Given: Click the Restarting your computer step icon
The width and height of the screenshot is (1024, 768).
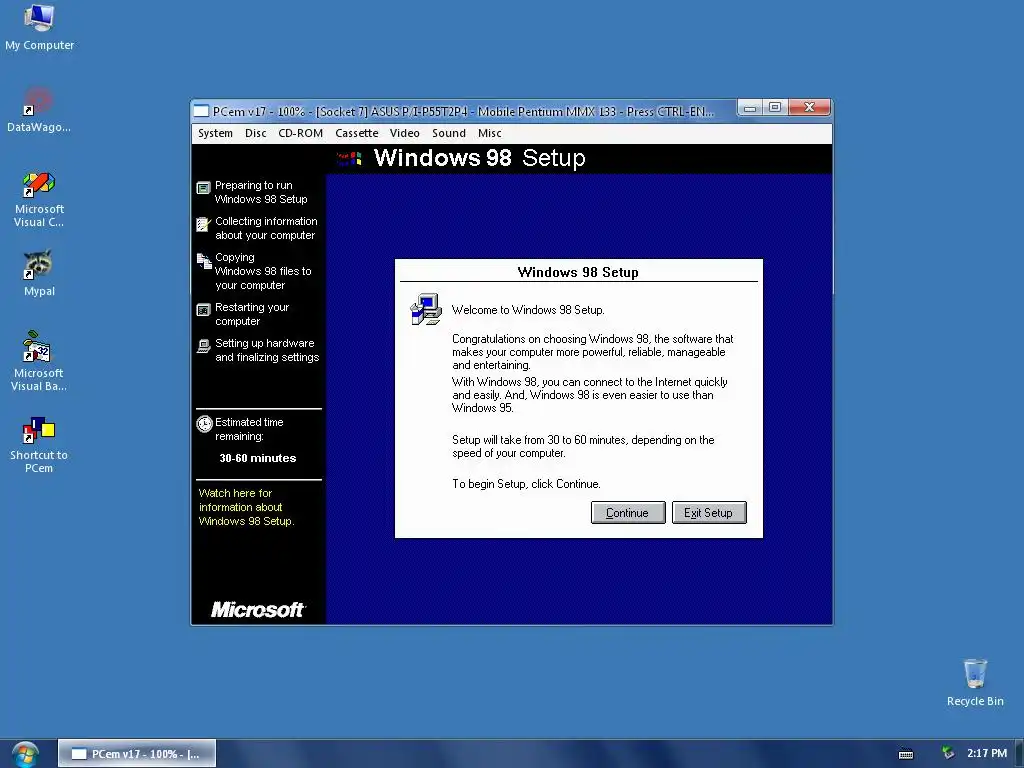Looking at the screenshot, I should tap(204, 310).
